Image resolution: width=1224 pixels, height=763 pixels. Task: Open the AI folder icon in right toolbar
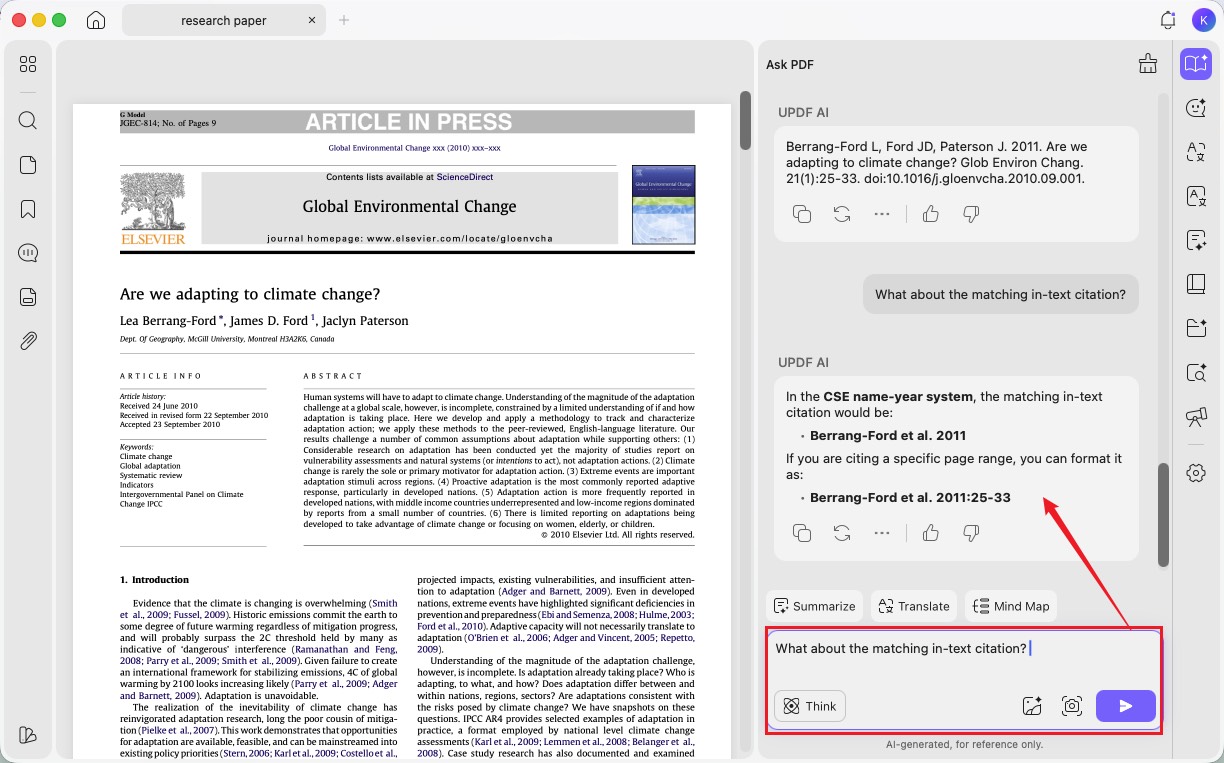point(1196,328)
